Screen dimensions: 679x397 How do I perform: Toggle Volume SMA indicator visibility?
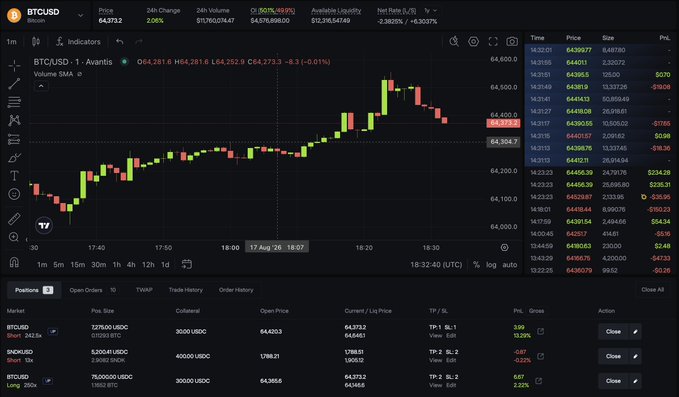point(80,74)
